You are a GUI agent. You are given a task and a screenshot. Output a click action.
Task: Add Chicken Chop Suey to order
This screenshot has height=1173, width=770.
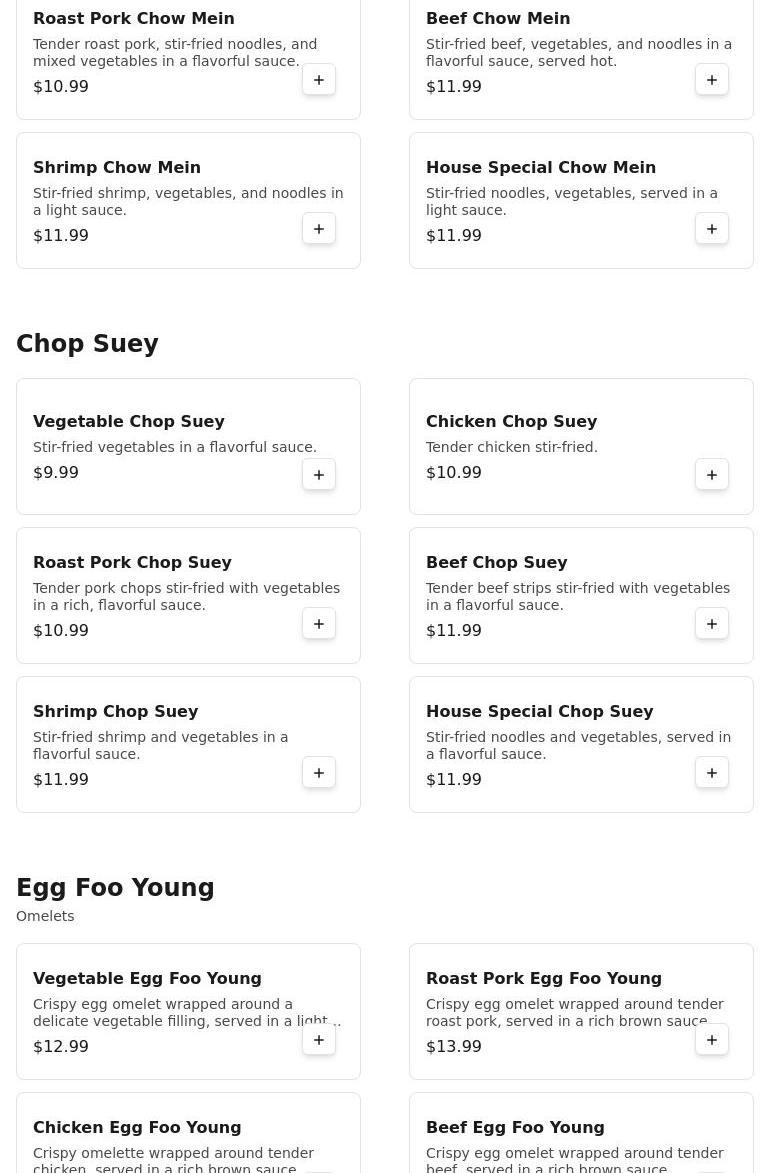coord(712,475)
